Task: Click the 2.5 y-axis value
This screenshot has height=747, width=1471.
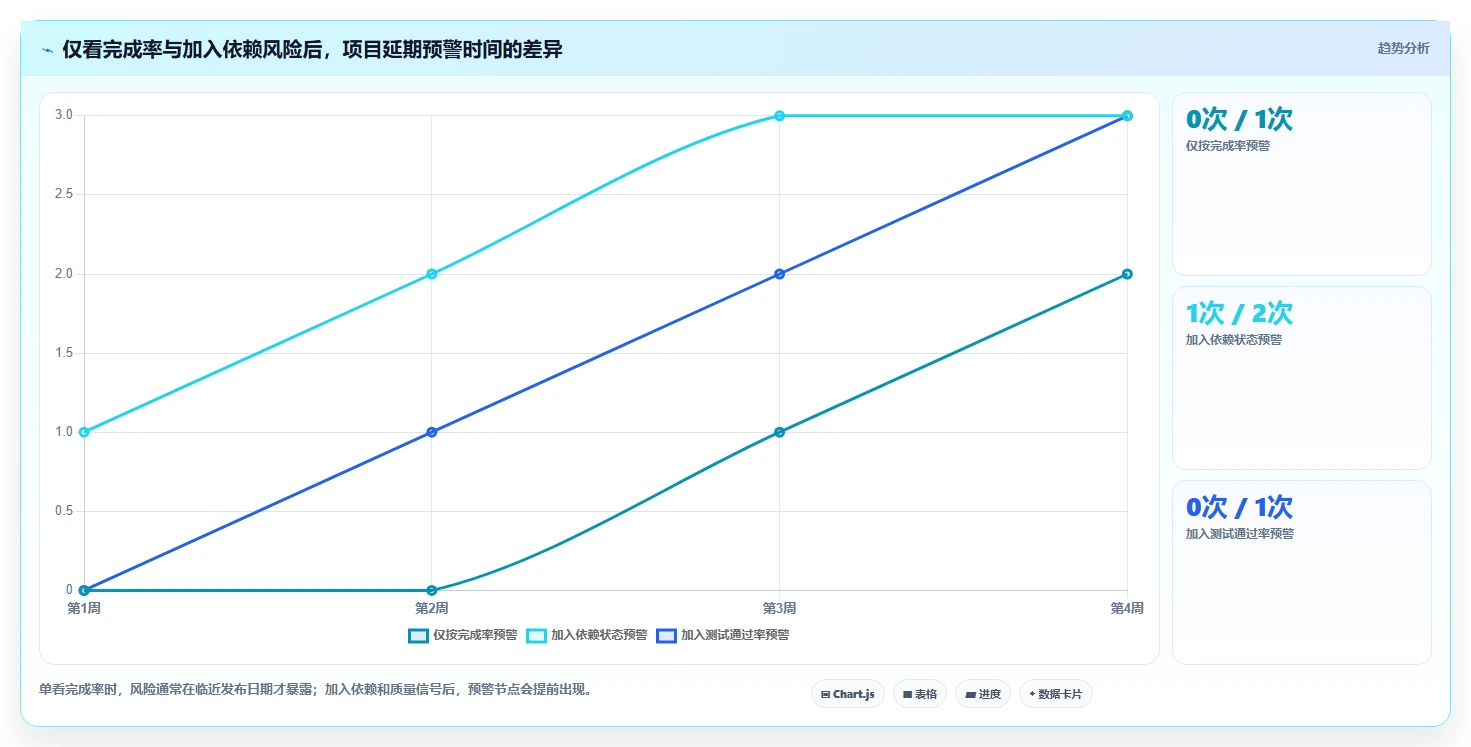Action: [x=64, y=194]
